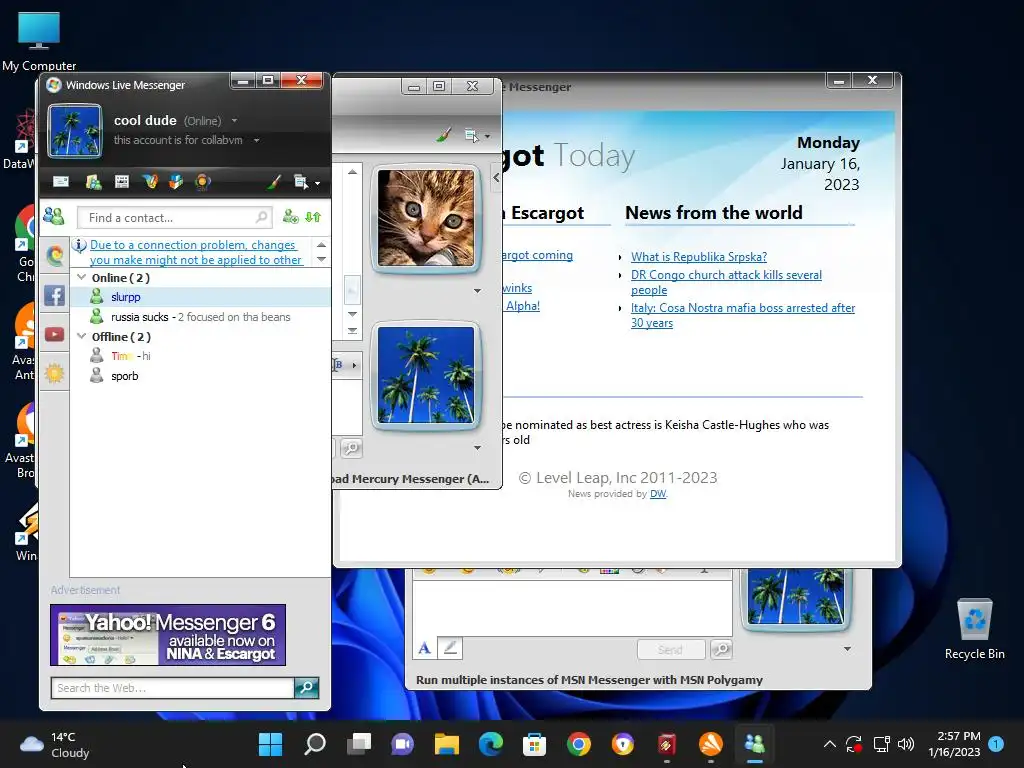Click the Alpha! link in Escargot Today

click(522, 306)
